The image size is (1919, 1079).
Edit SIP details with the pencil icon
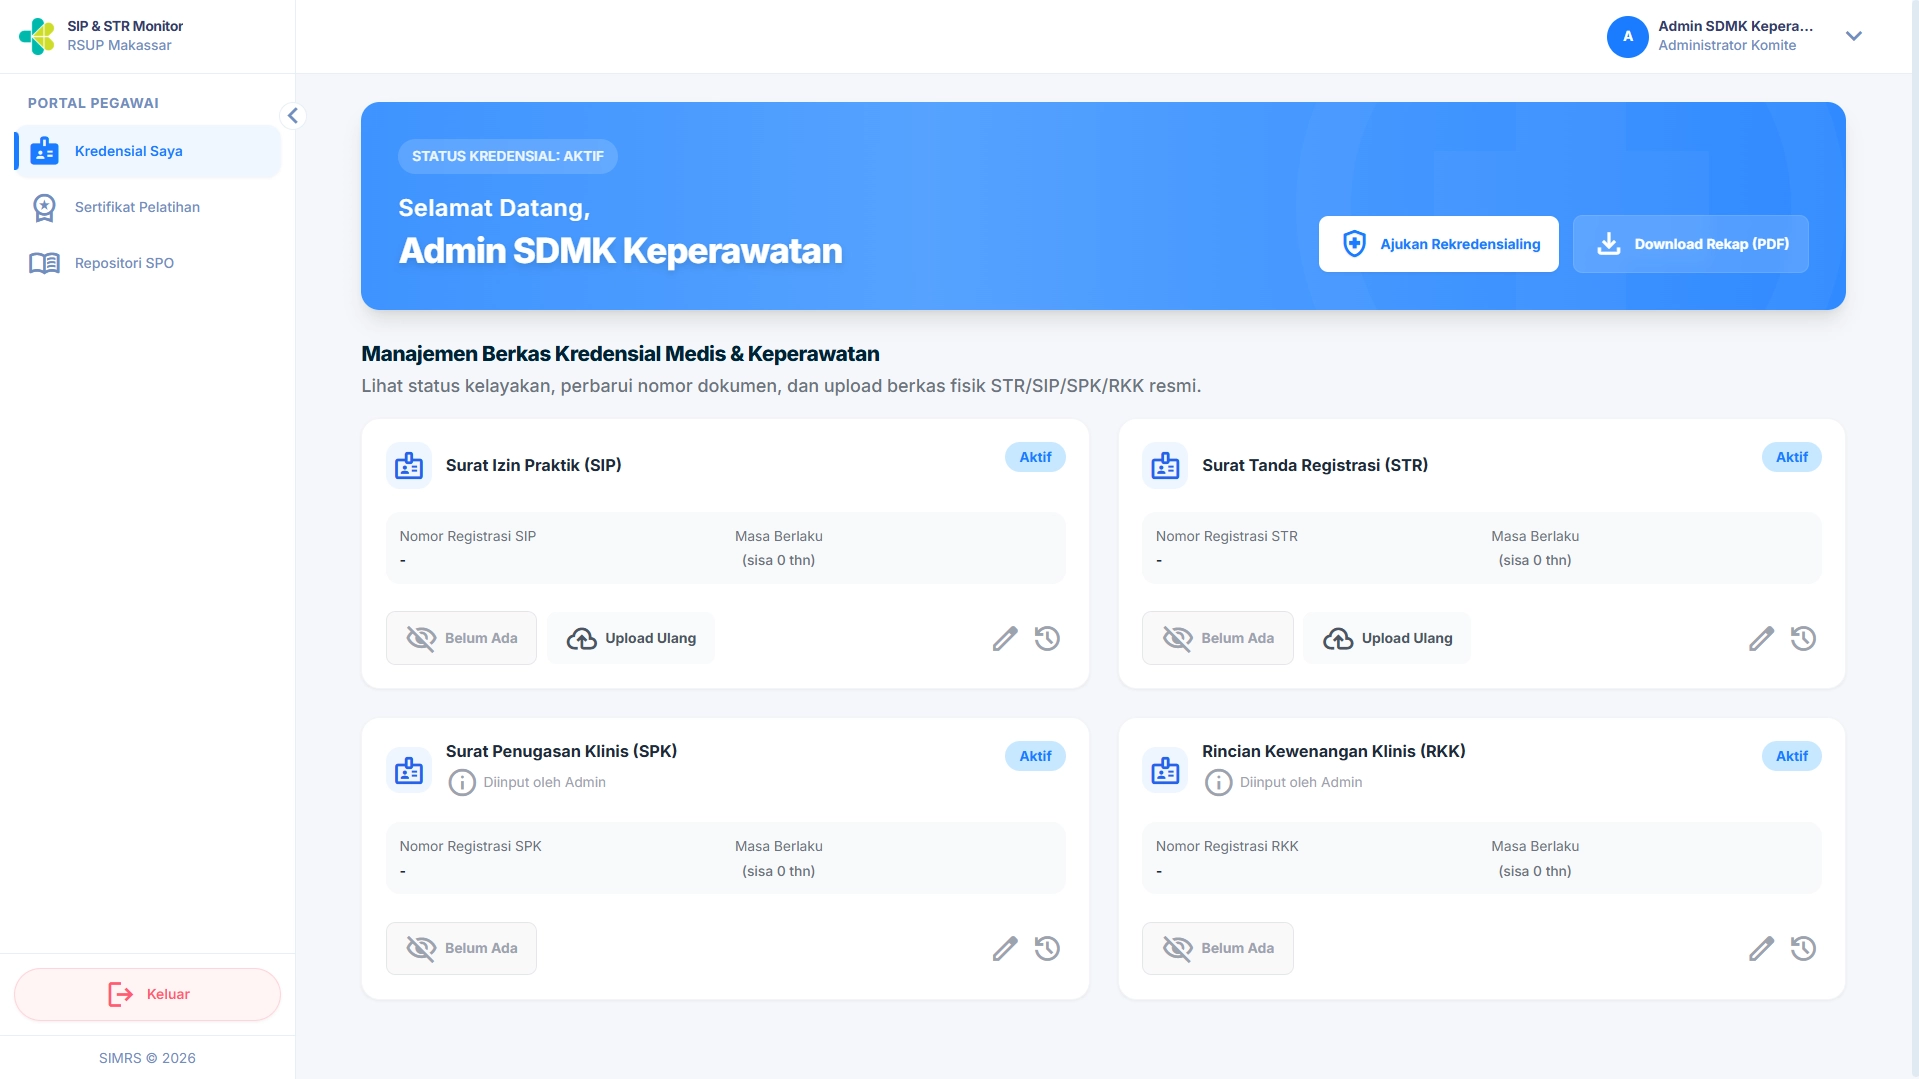[1005, 638]
